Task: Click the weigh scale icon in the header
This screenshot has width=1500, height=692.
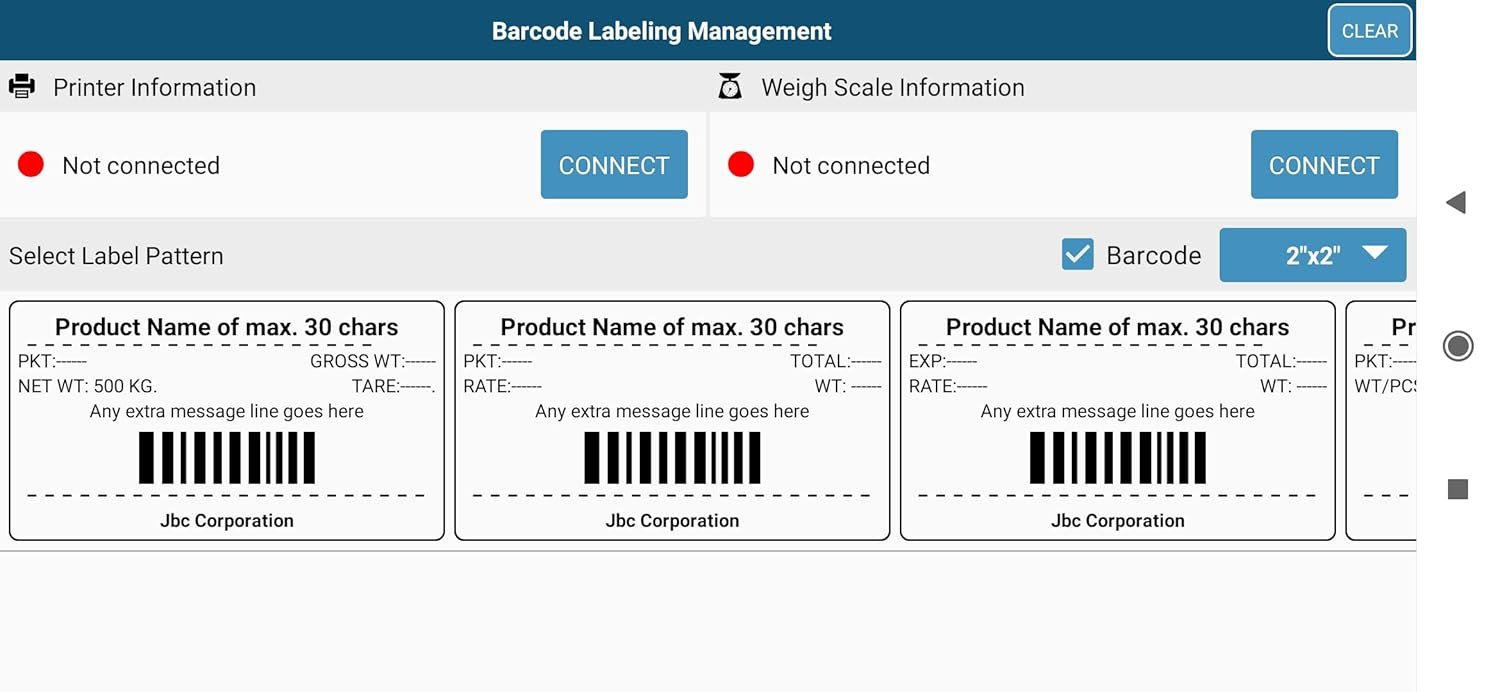Action: point(730,87)
